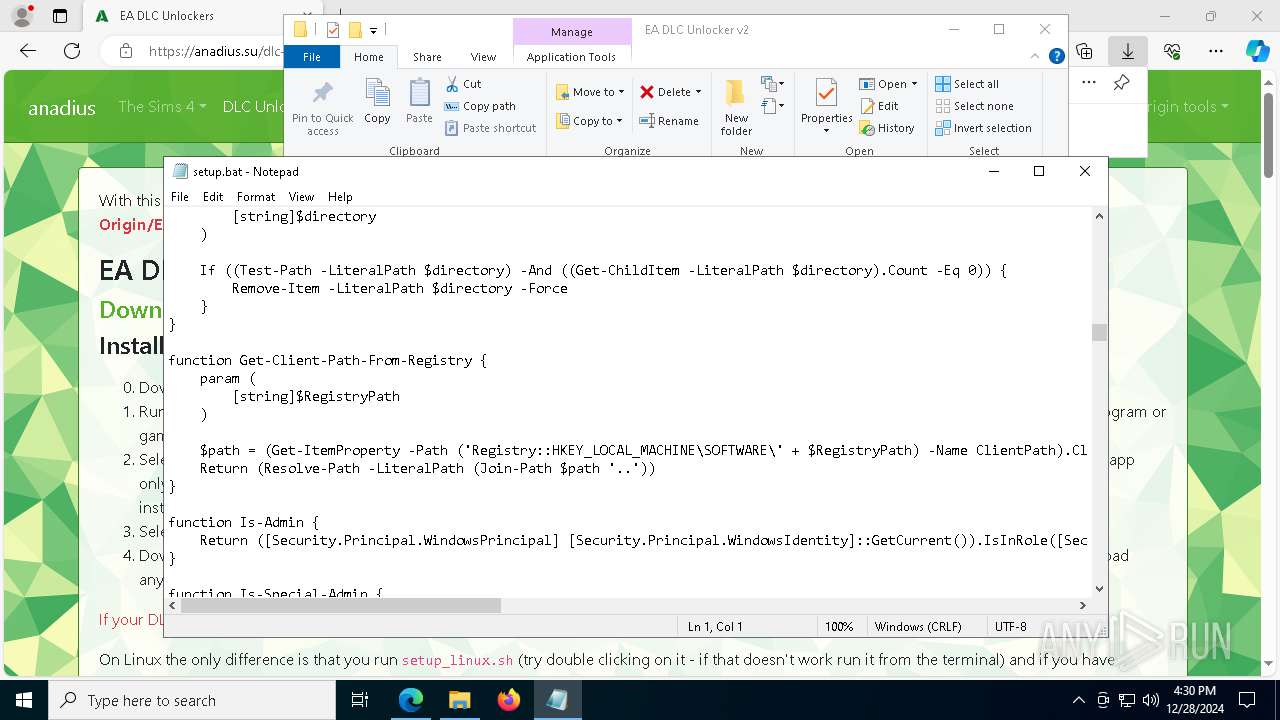Click Edge profile avatar icon
The width and height of the screenshot is (1280, 720).
click(x=24, y=16)
